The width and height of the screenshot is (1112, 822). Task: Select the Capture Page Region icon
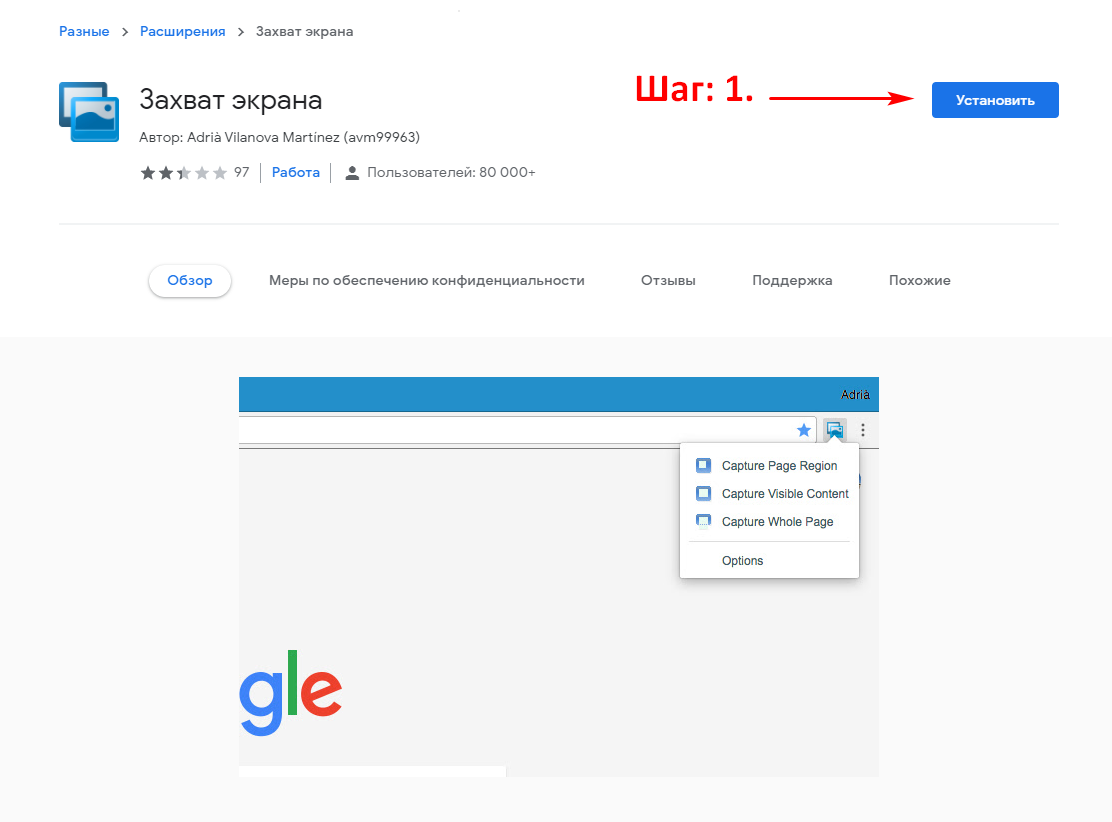[x=703, y=464]
